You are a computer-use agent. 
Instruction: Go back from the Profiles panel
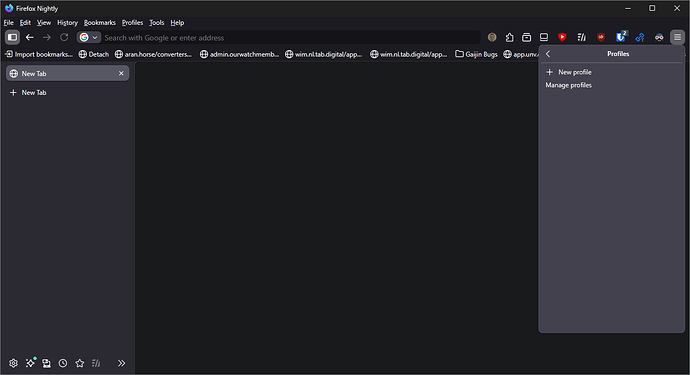click(548, 54)
